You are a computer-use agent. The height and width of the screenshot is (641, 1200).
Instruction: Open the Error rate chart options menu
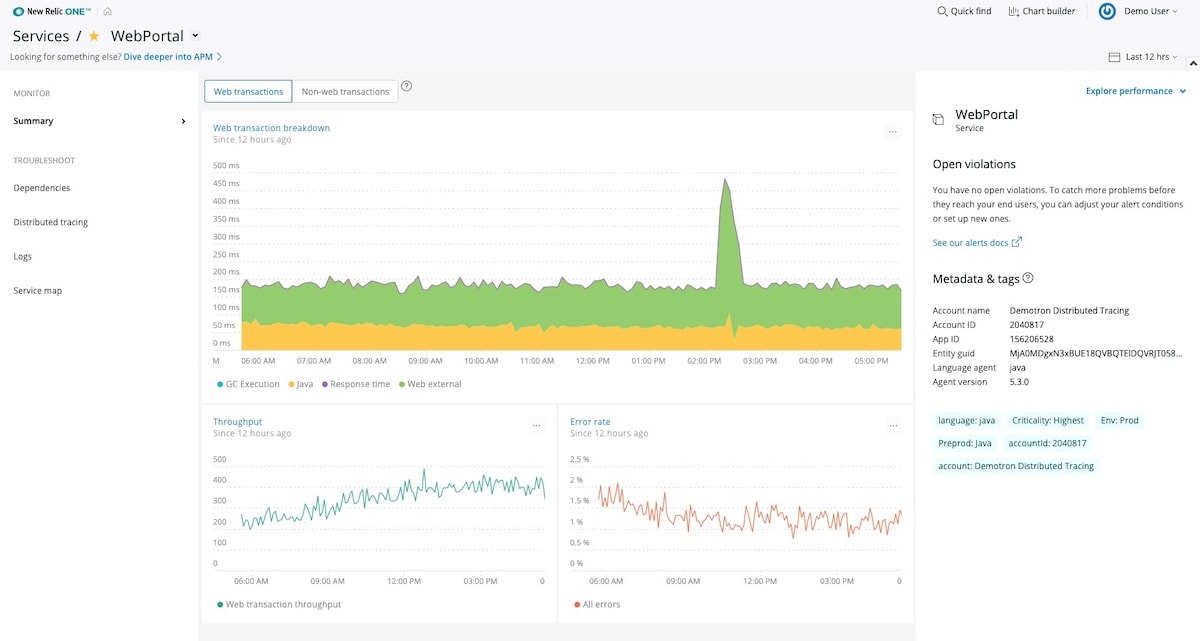893,425
